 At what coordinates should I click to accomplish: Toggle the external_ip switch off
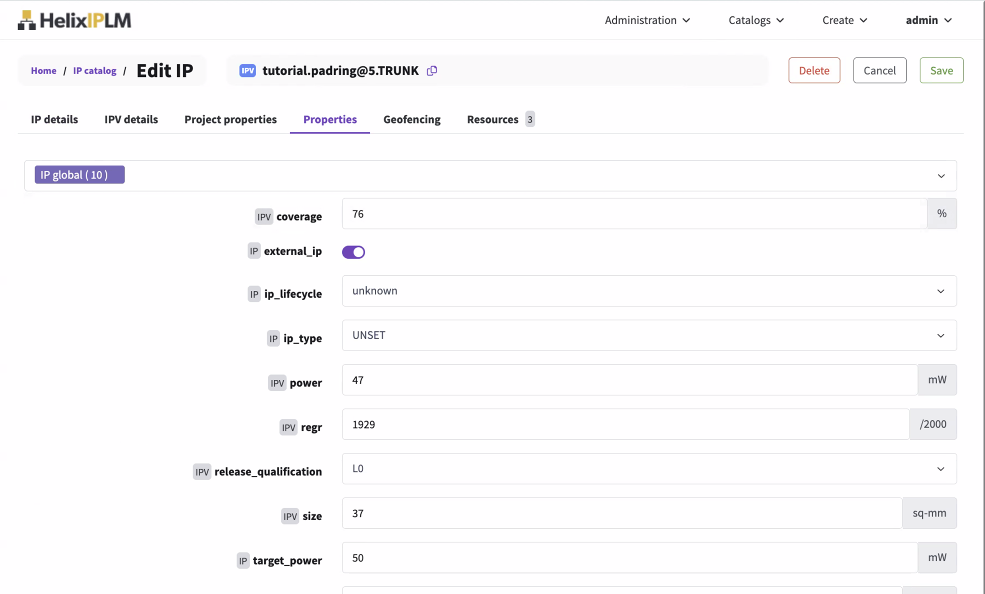coord(354,252)
